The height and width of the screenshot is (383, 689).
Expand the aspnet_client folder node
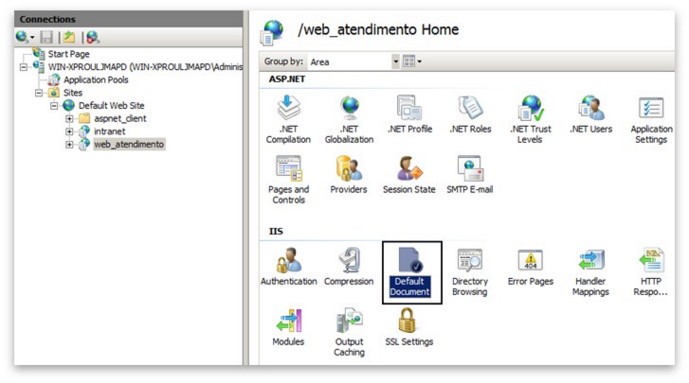(69, 119)
